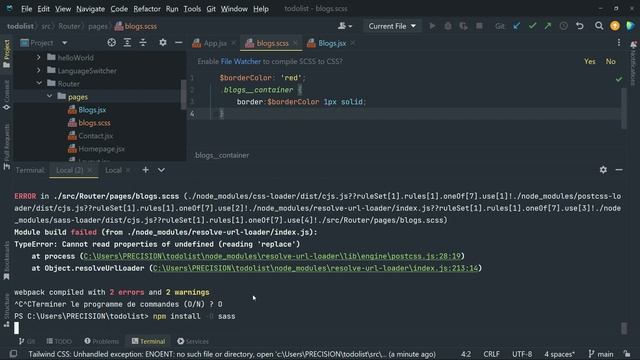640x360 pixels.
Task: Add a new terminal session
Action: tap(146, 170)
